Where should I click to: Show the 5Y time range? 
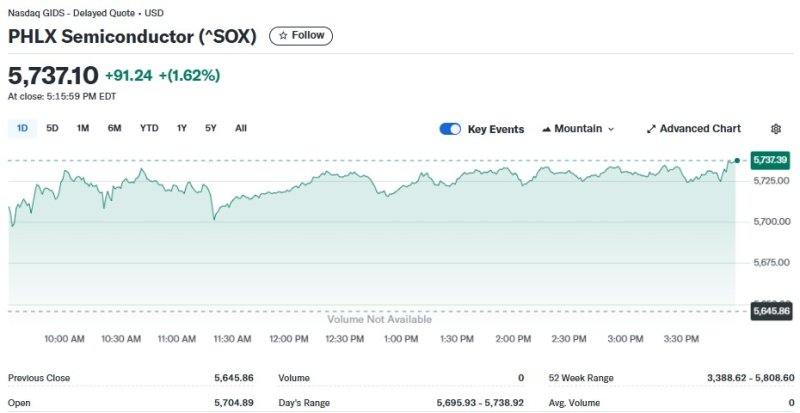tap(211, 128)
